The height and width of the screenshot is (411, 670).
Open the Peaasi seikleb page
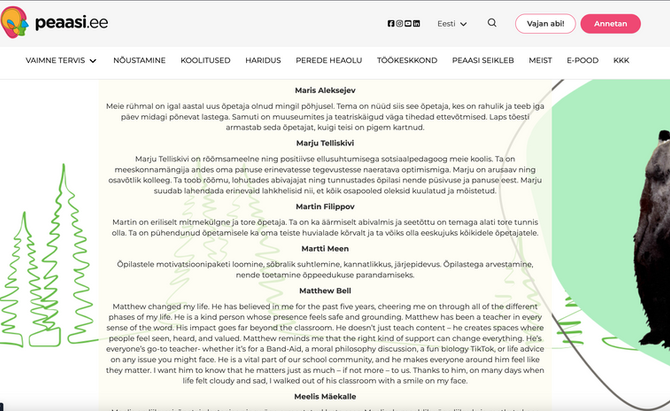[x=483, y=61]
